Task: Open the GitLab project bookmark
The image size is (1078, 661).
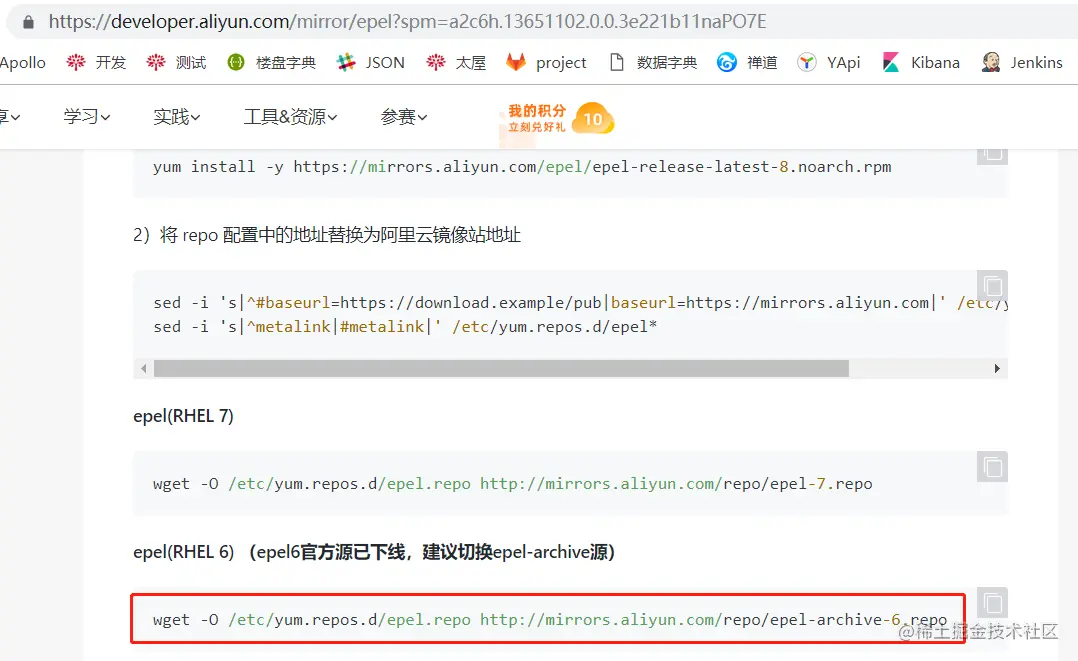Action: [547, 63]
